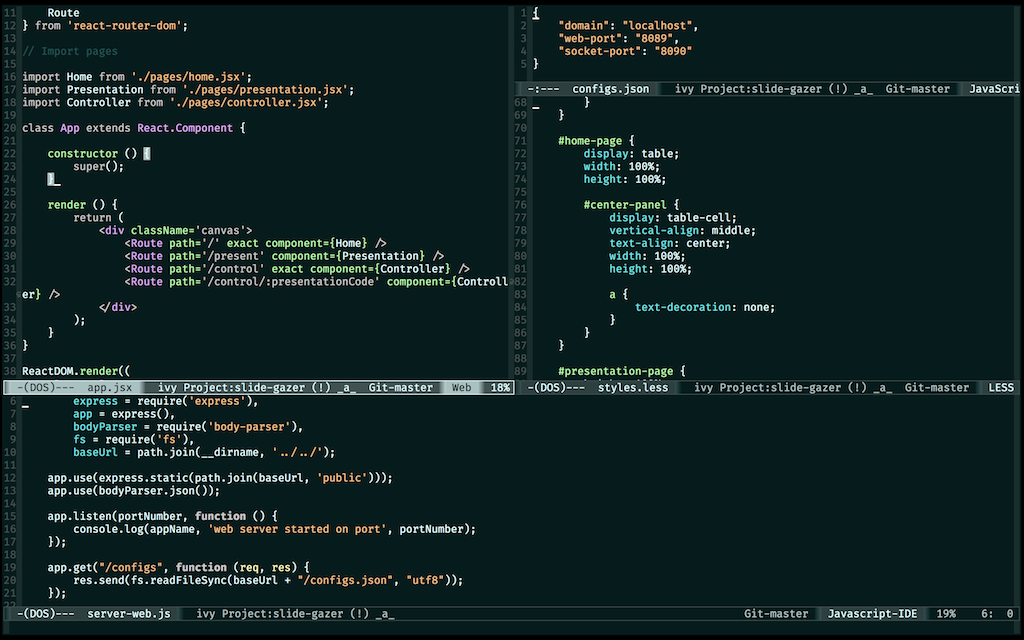Click the './pages/presentation.jsx' import path
The width and height of the screenshot is (1024, 640).
(265, 89)
